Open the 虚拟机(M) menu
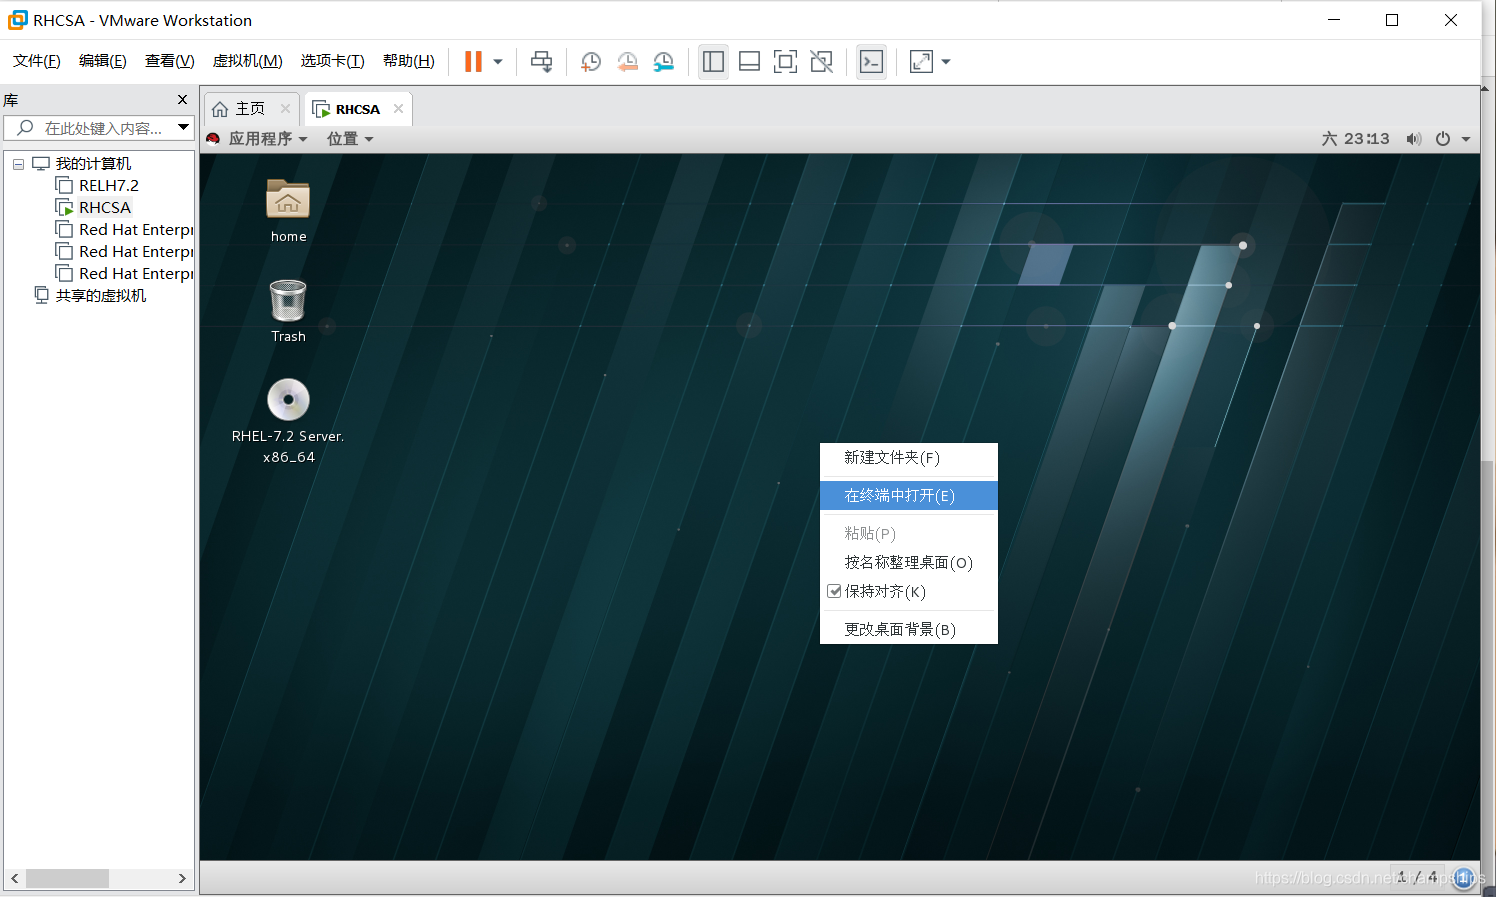 click(x=247, y=60)
